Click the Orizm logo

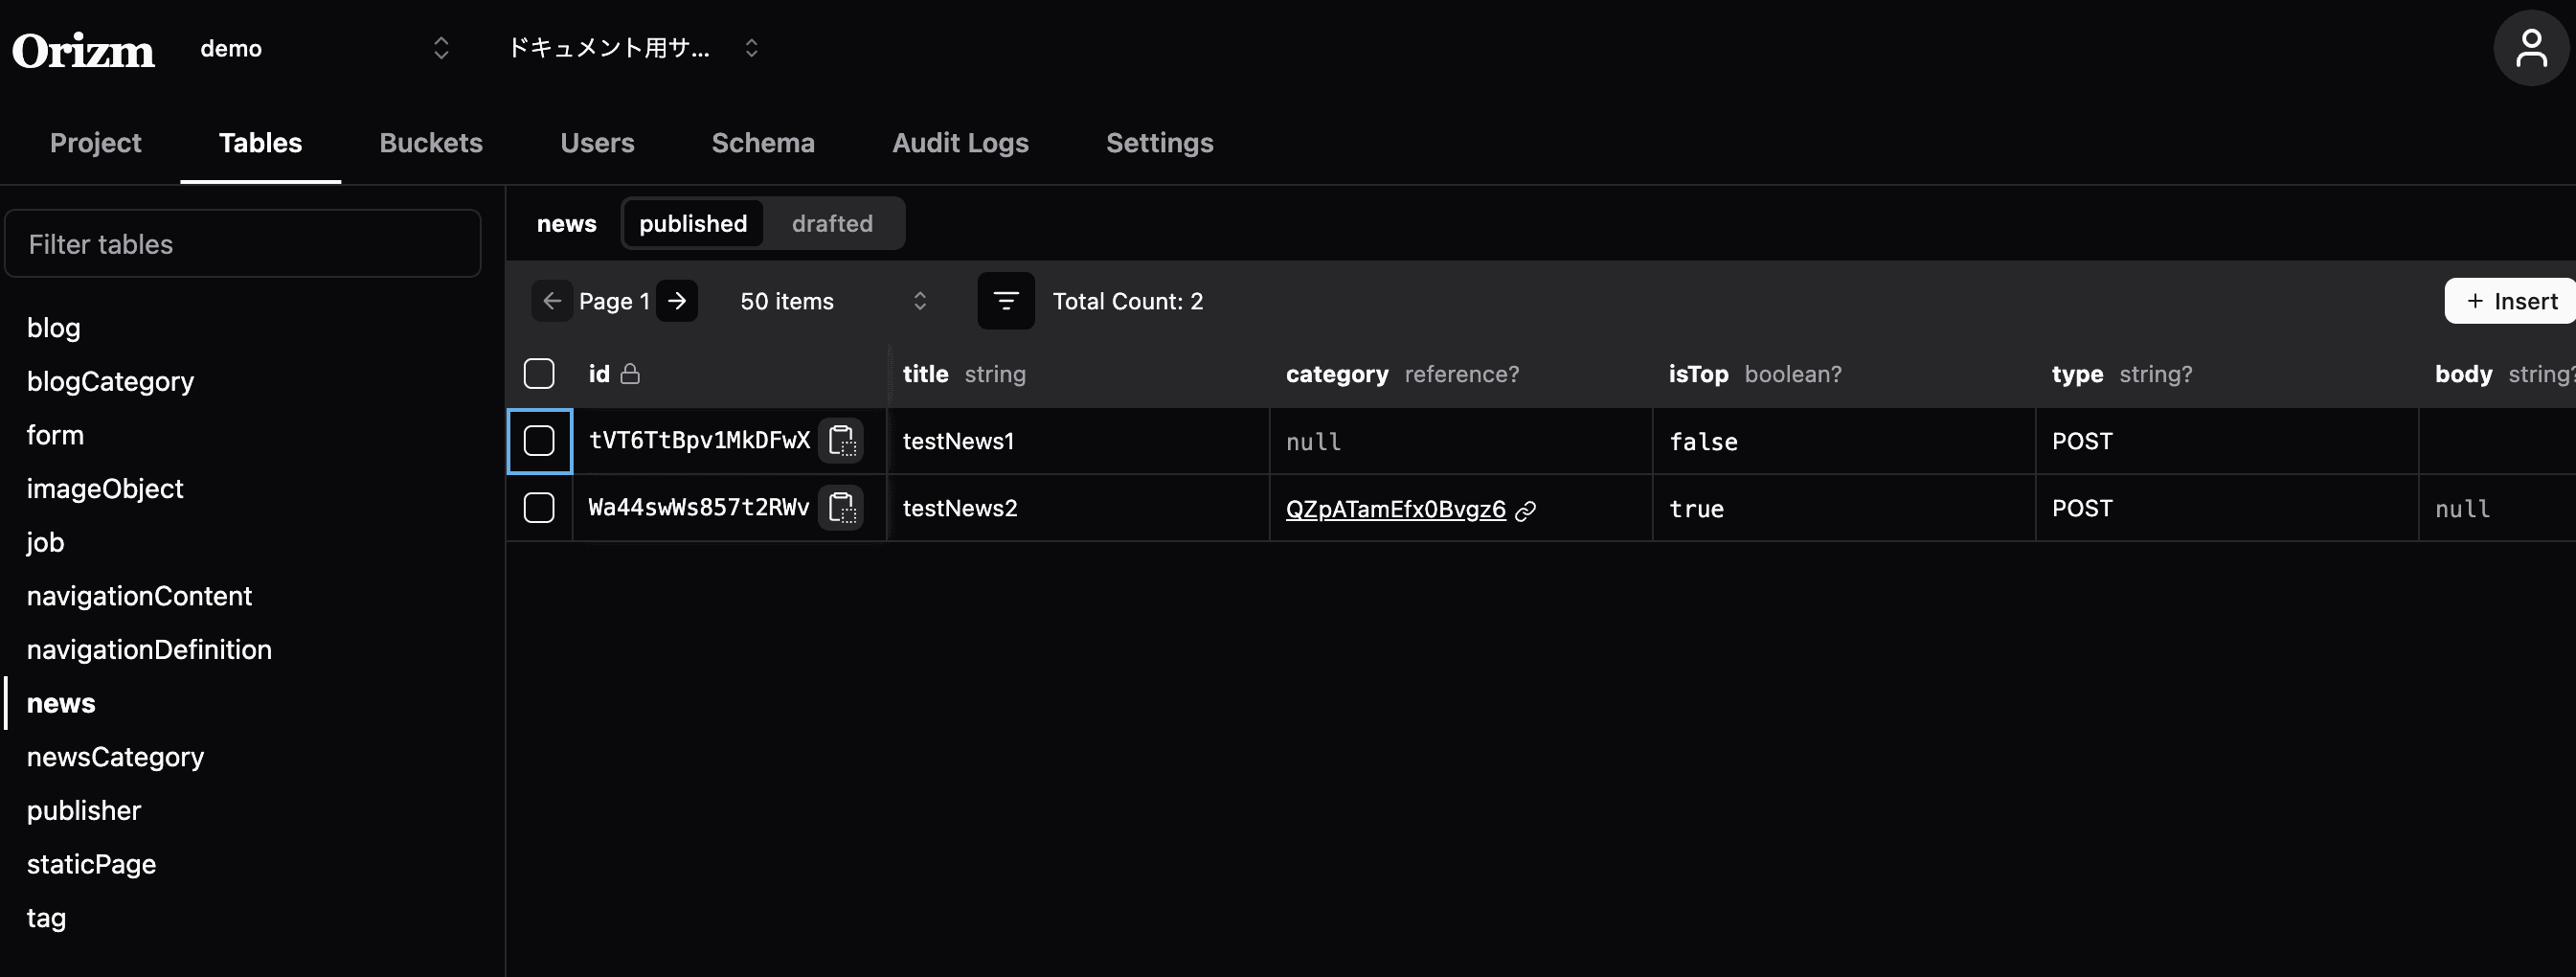83,50
